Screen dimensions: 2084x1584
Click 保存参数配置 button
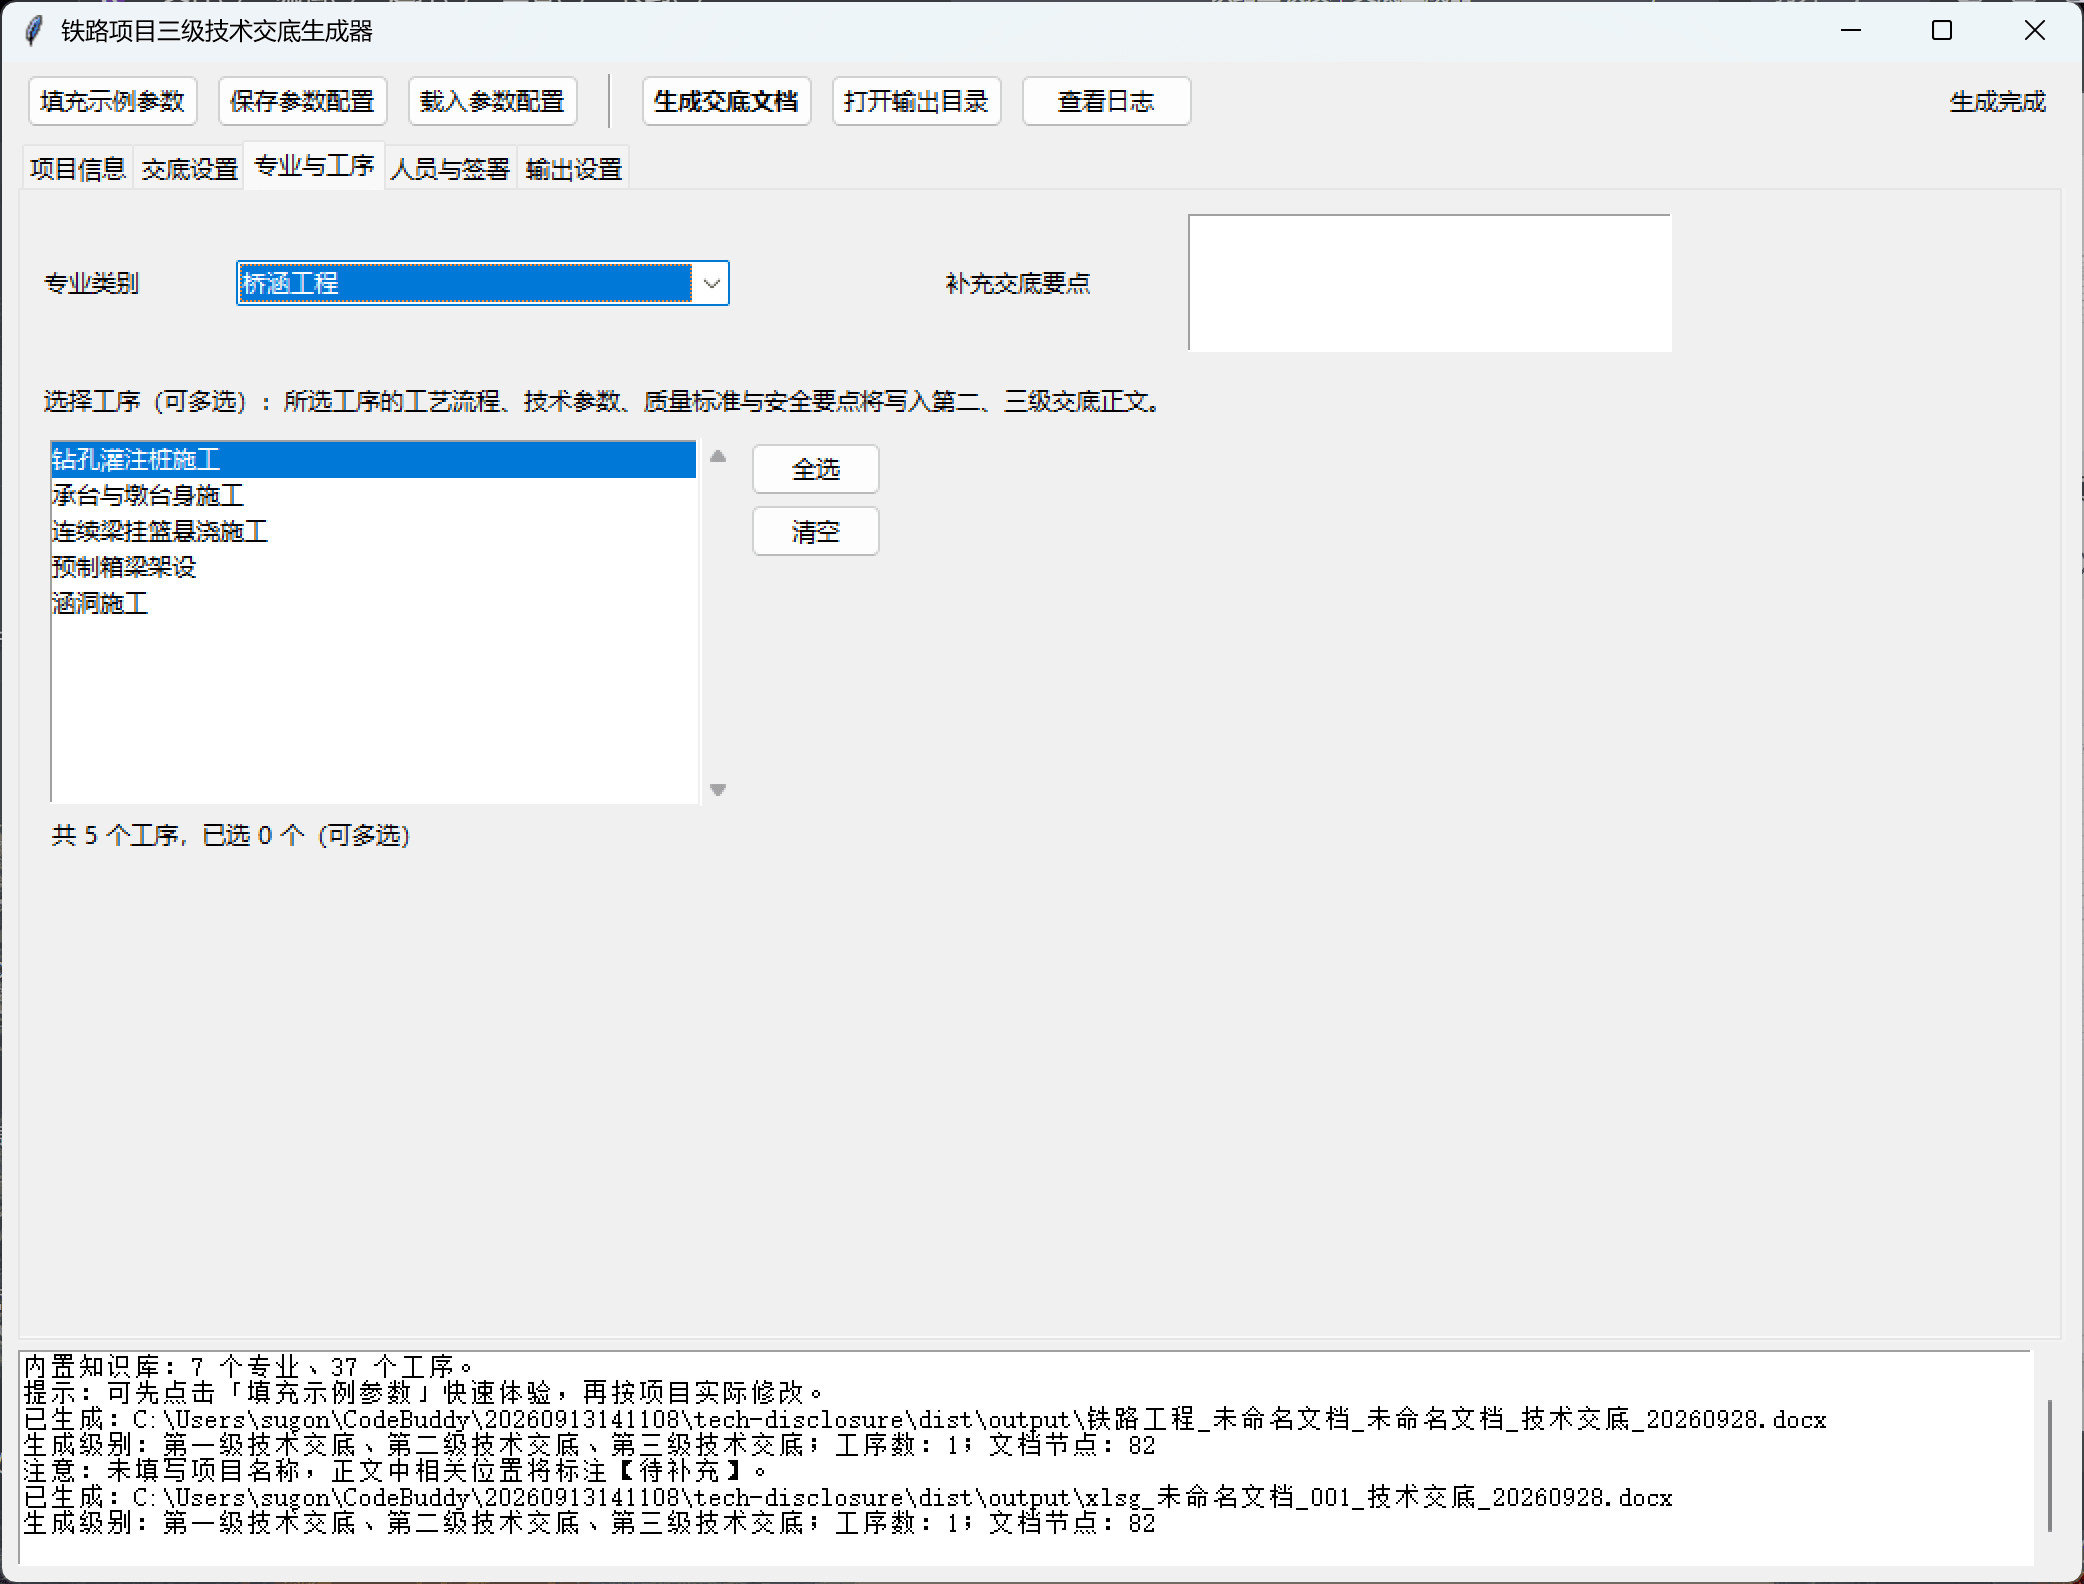pyautogui.click(x=303, y=101)
